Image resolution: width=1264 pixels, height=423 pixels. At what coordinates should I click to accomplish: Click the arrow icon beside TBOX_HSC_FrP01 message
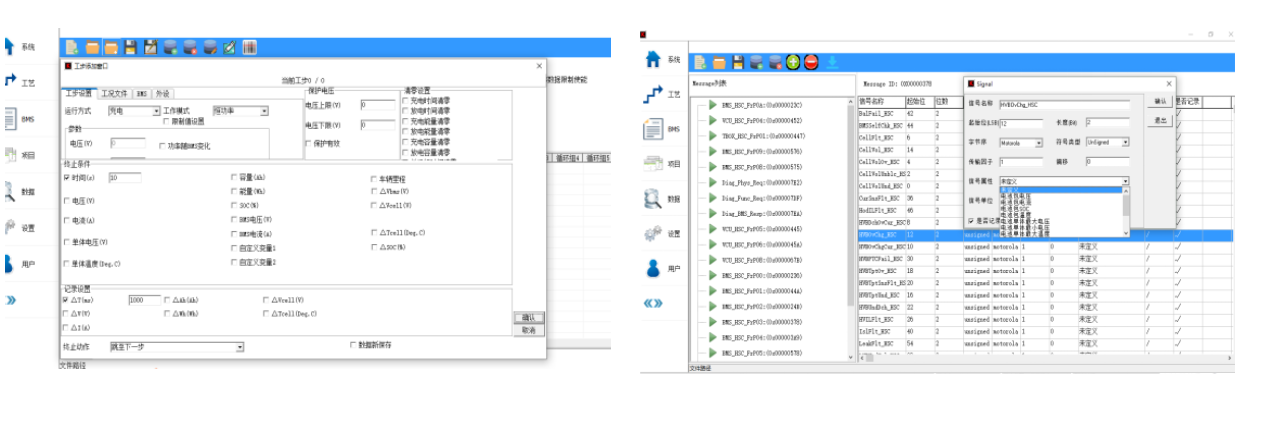pyautogui.click(x=712, y=136)
